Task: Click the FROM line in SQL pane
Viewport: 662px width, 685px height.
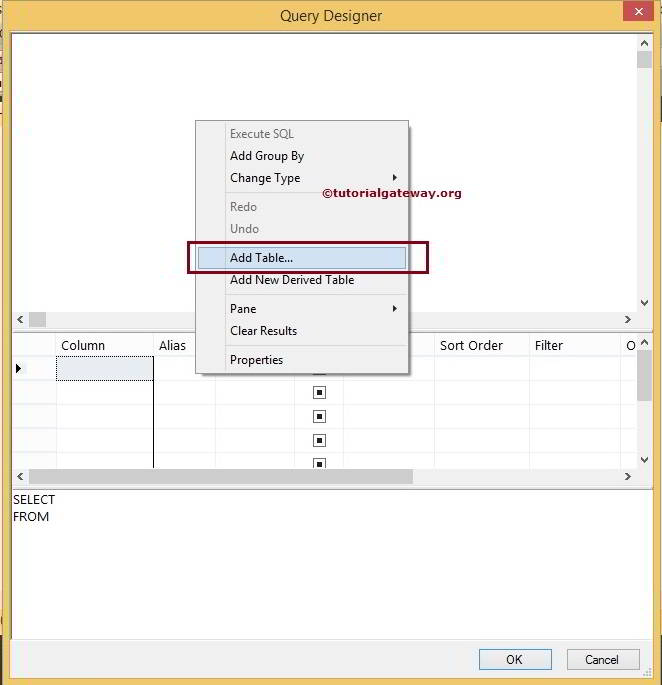Action: pos(31,516)
